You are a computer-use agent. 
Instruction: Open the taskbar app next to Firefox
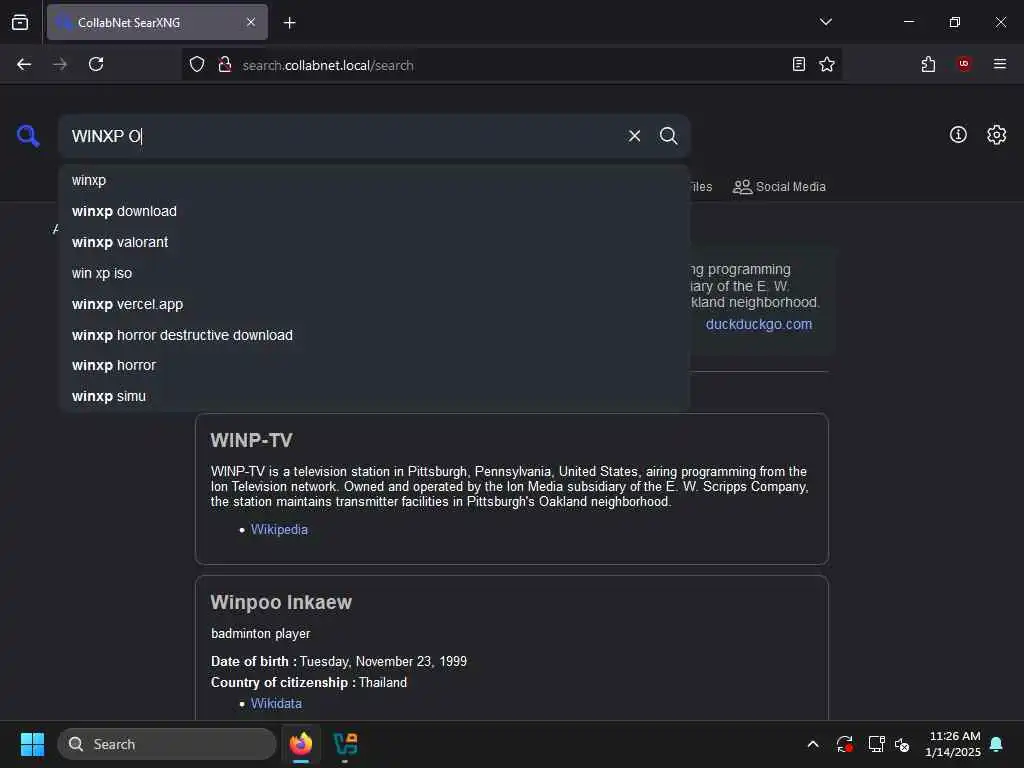pos(345,744)
